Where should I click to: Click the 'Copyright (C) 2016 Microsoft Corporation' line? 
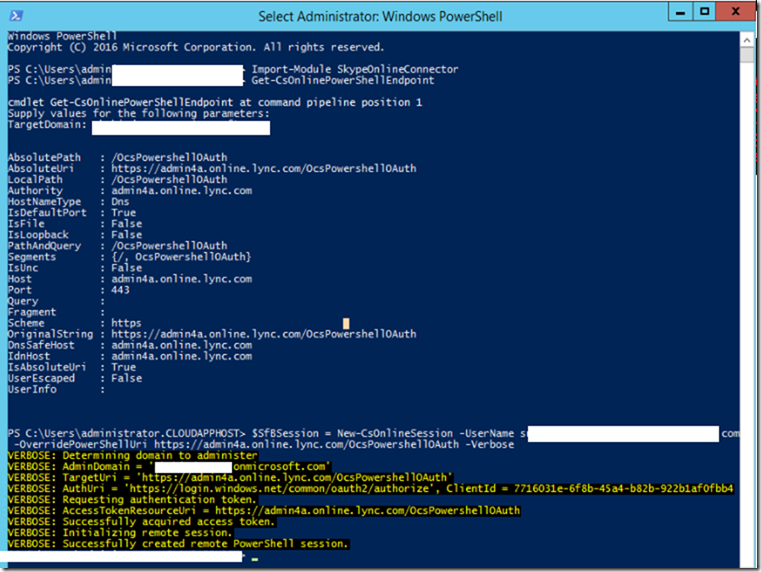click(196, 48)
